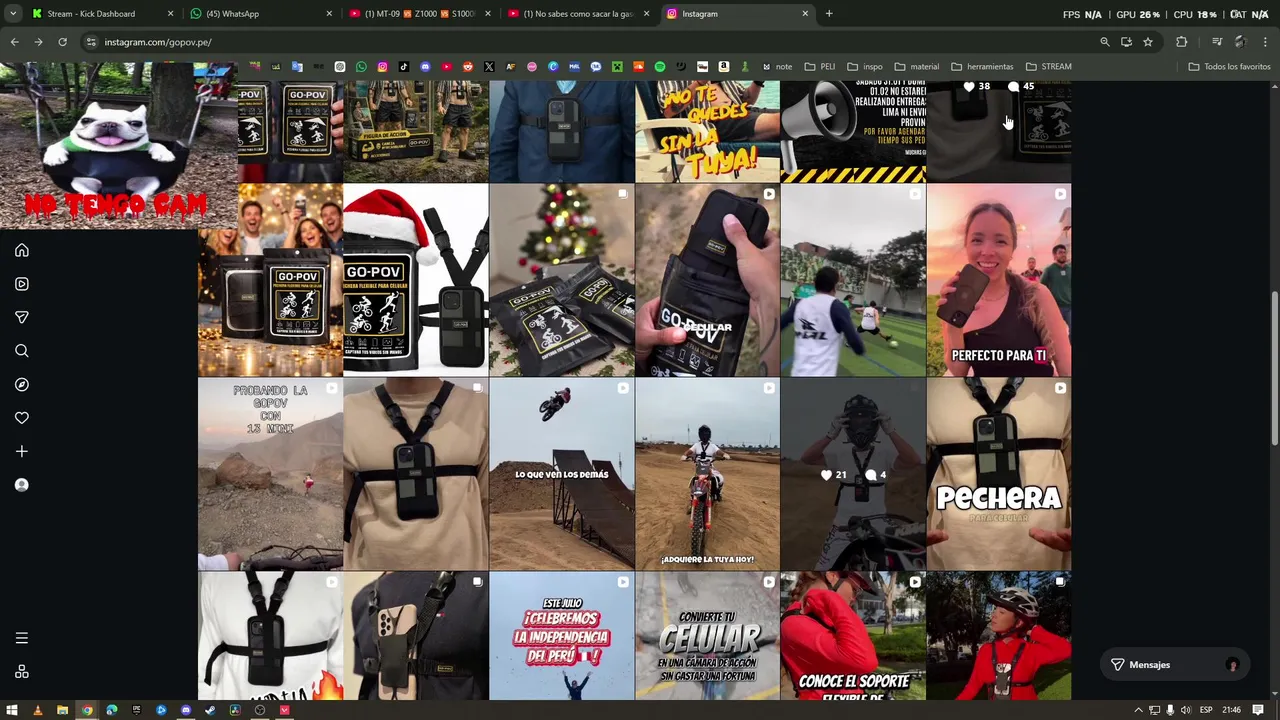Image resolution: width=1280 pixels, height=720 pixels.
Task: Click the Amazon bookmark icon
Action: tap(723, 67)
